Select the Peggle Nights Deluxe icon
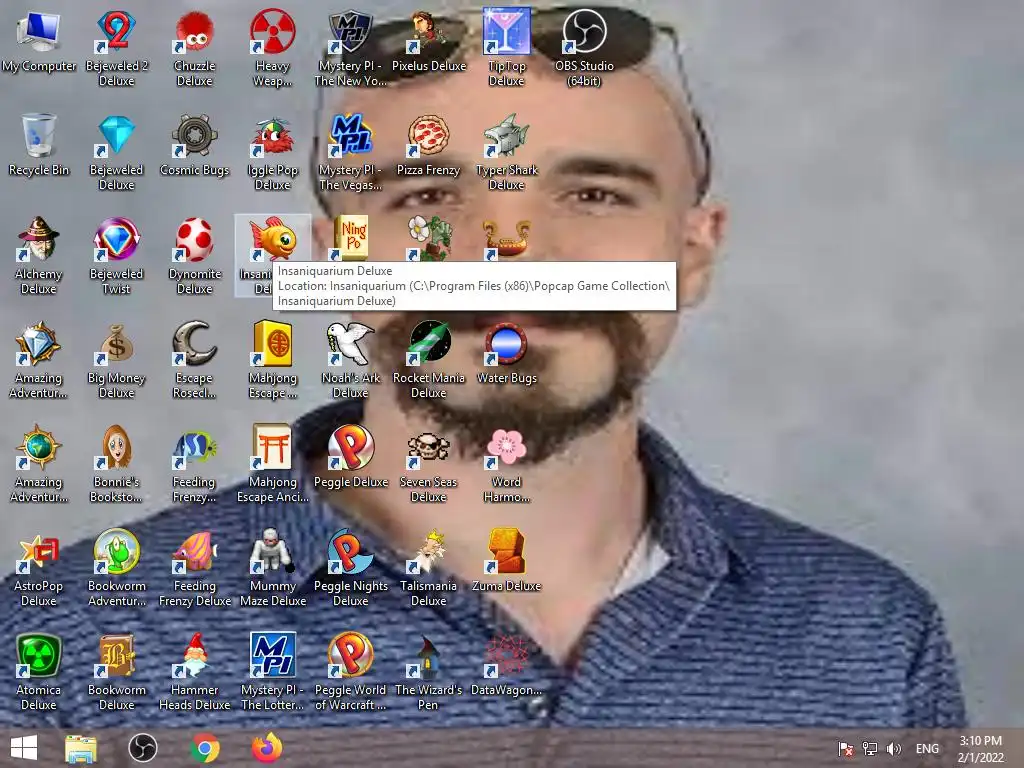 [x=351, y=551]
